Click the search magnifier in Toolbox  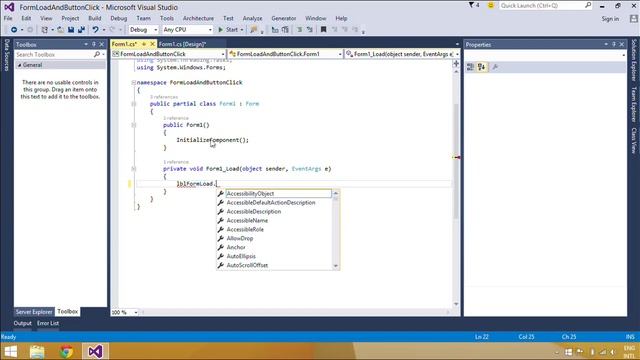pyautogui.click(x=97, y=54)
